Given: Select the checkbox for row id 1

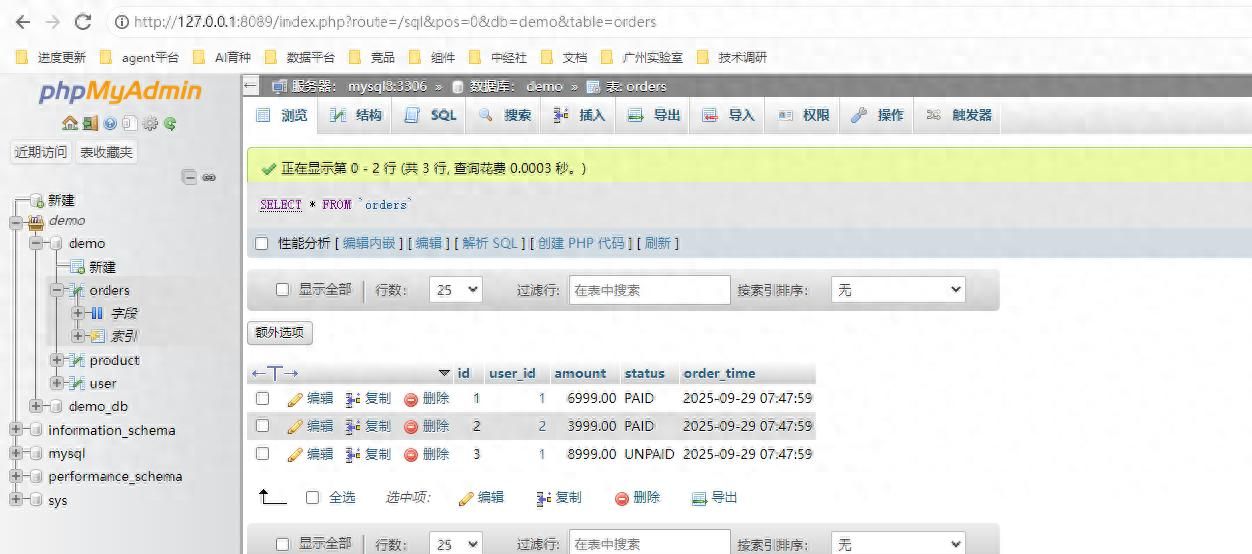Looking at the screenshot, I should click(x=262, y=398).
